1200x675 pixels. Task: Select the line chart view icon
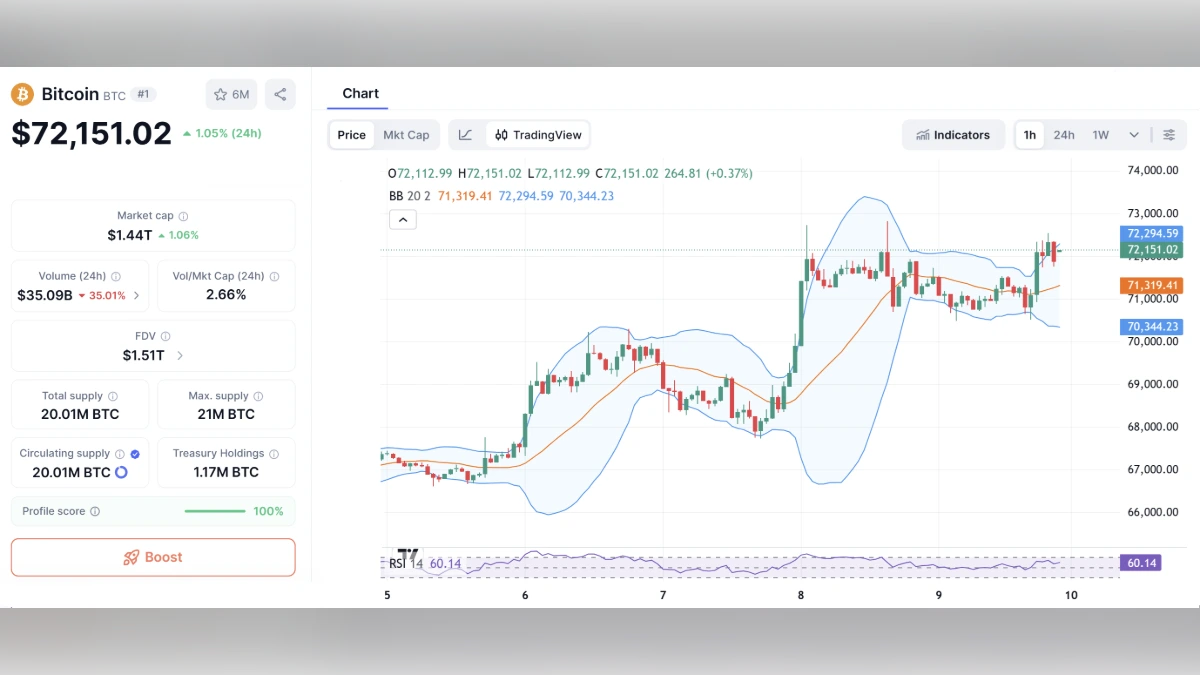pyautogui.click(x=465, y=134)
